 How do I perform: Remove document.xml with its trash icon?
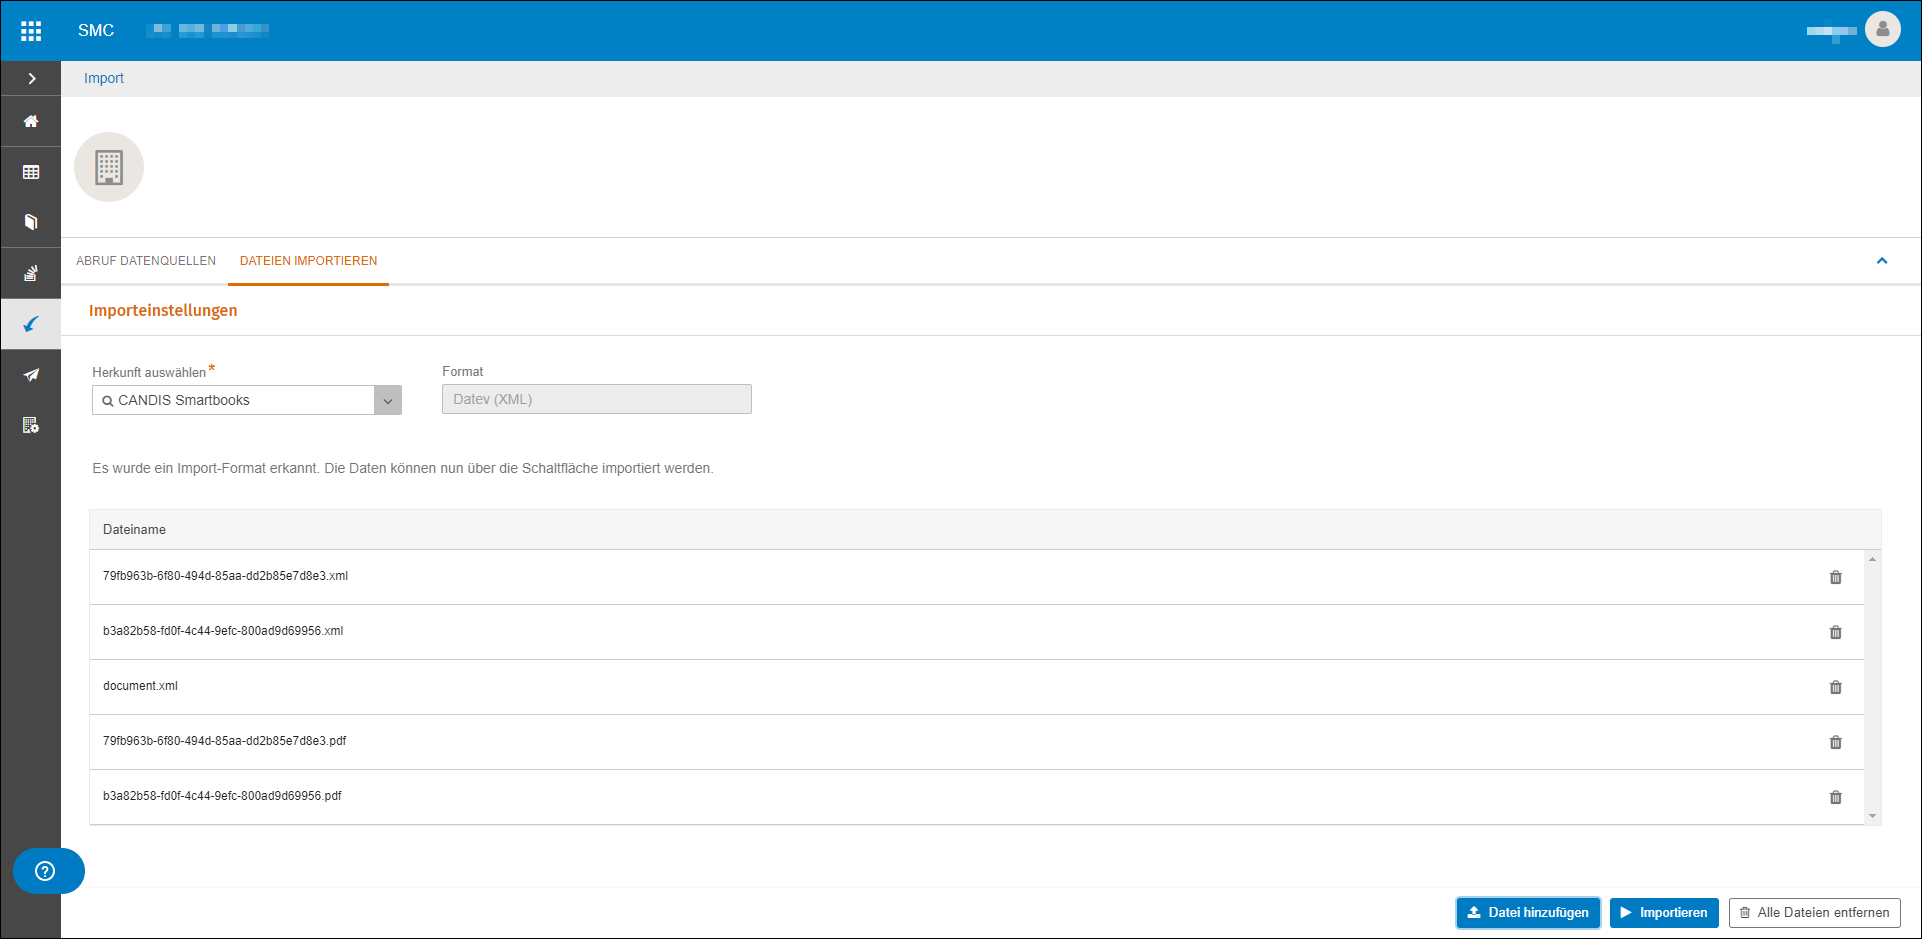pos(1836,687)
